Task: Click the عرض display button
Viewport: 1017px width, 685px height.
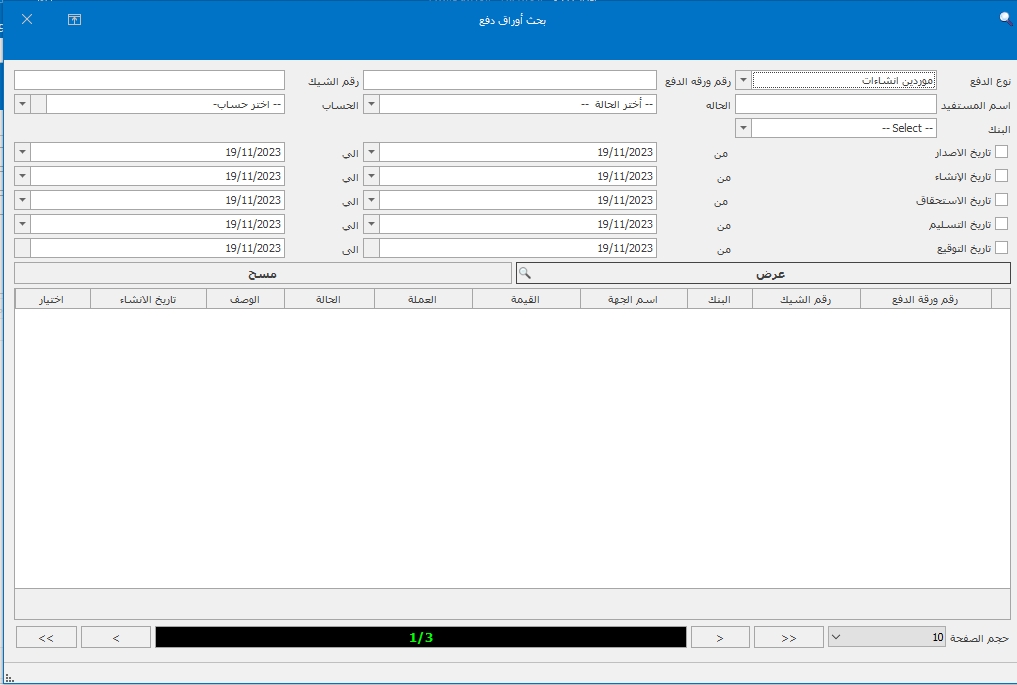Action: (x=768, y=274)
